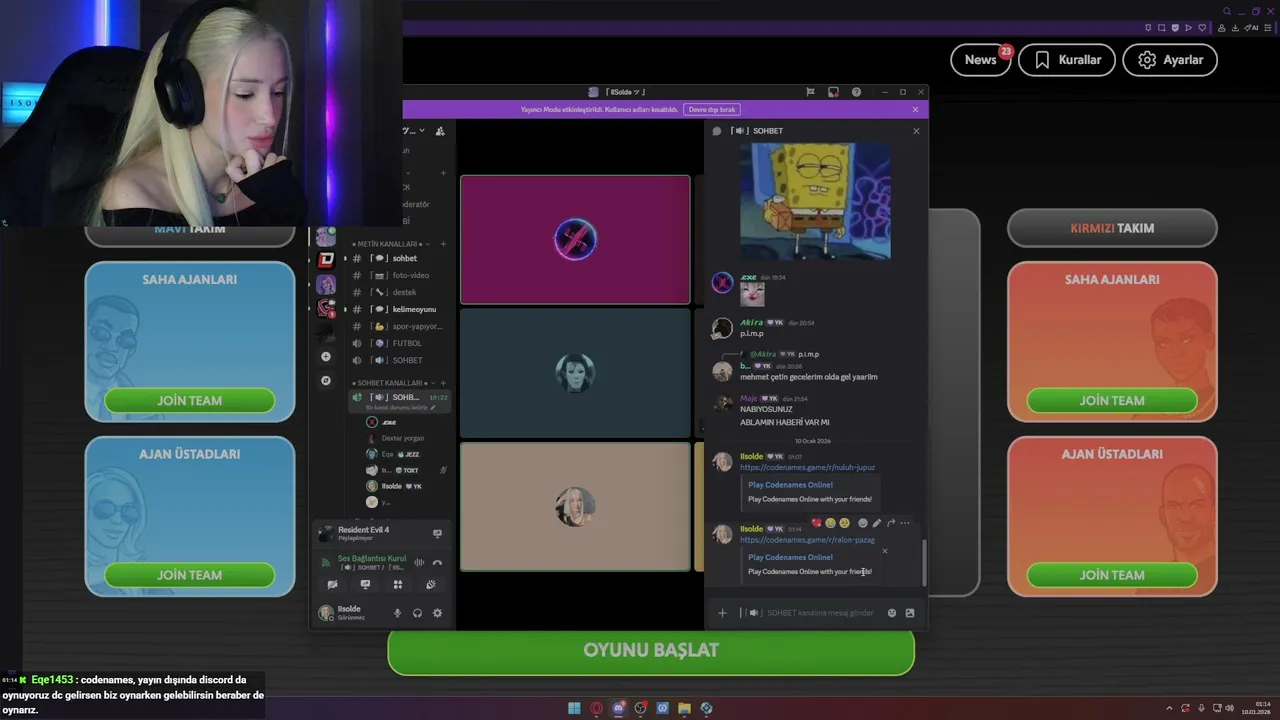Remove the second Codenames embed with X
1280x720 pixels.
tap(884, 551)
